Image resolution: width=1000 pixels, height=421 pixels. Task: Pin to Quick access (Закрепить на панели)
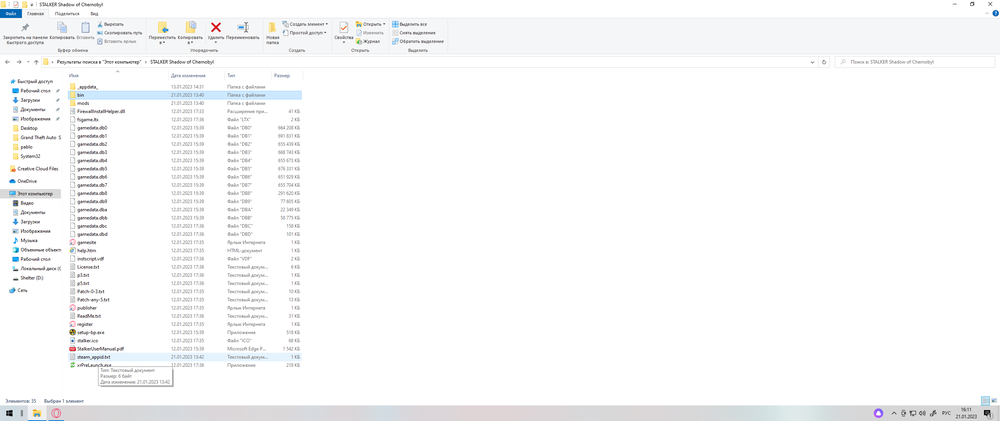[x=24, y=34]
